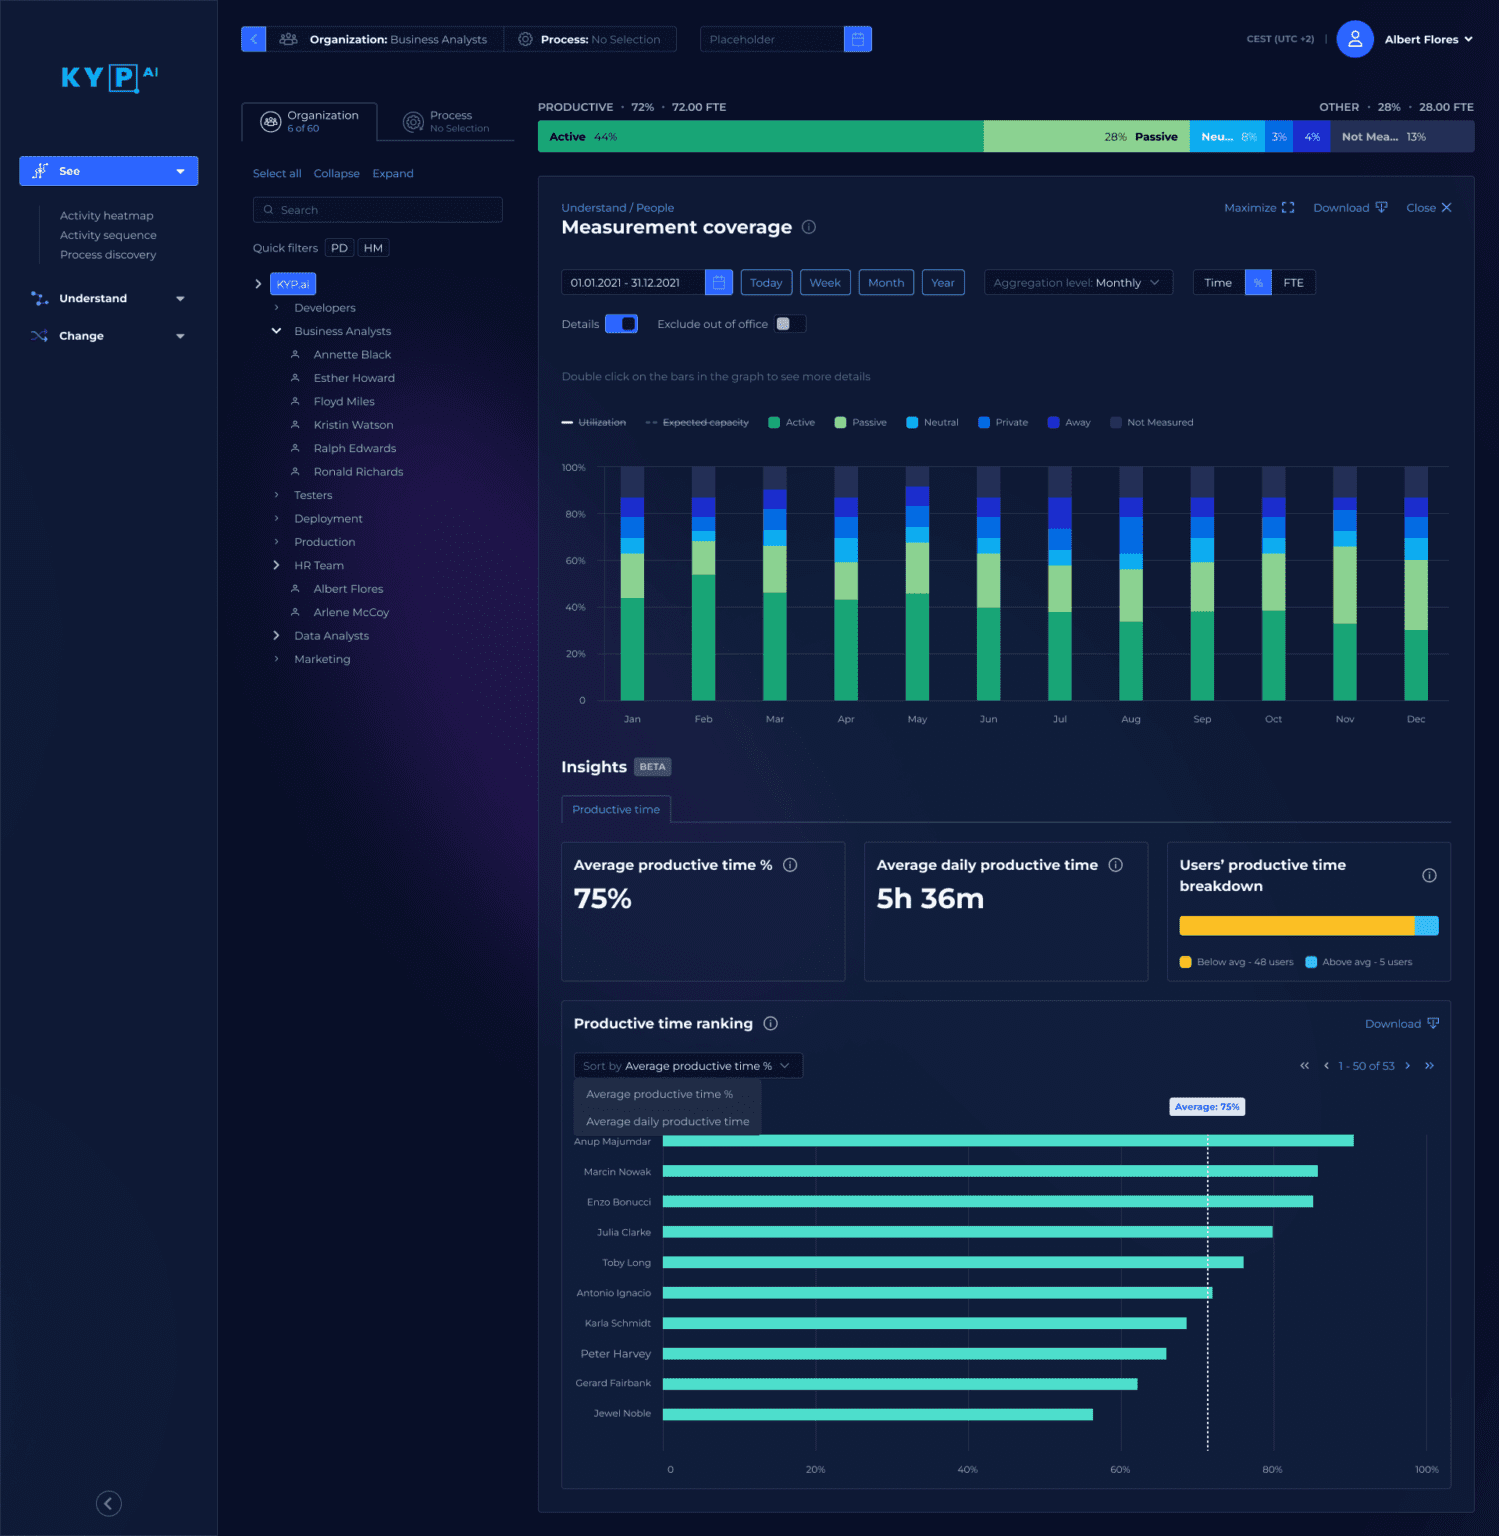1499x1536 pixels.
Task: Open the Aggregation level Monthly dropdown
Action: [x=1078, y=282]
